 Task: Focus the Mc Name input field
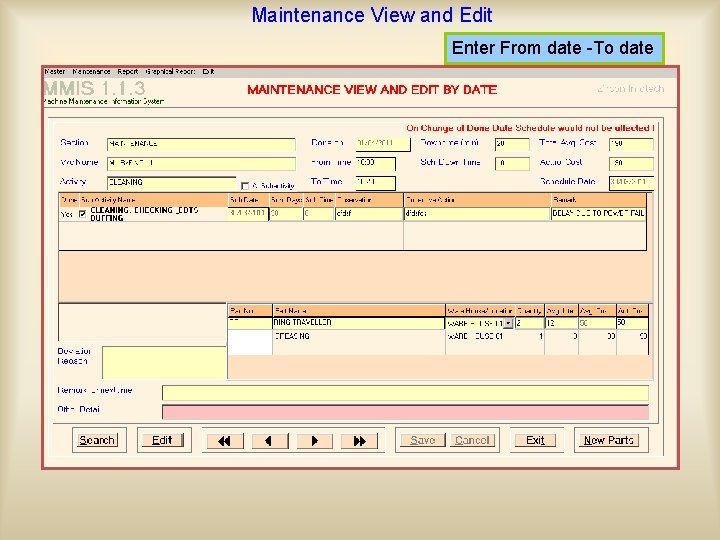201,163
